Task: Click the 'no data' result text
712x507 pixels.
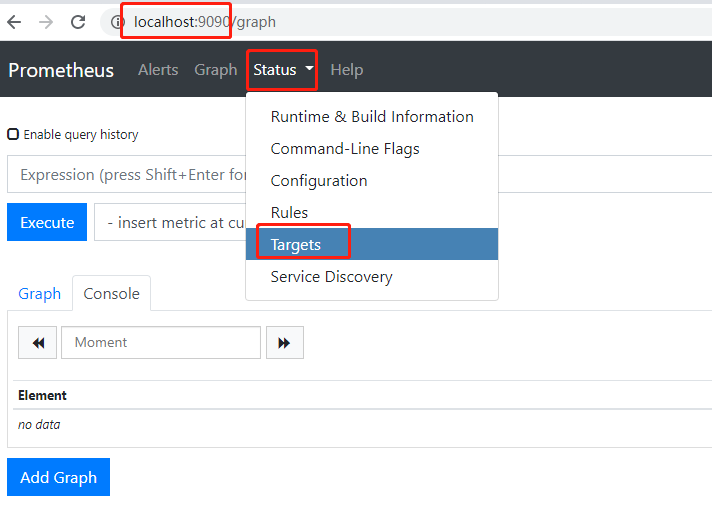Action: [39, 425]
